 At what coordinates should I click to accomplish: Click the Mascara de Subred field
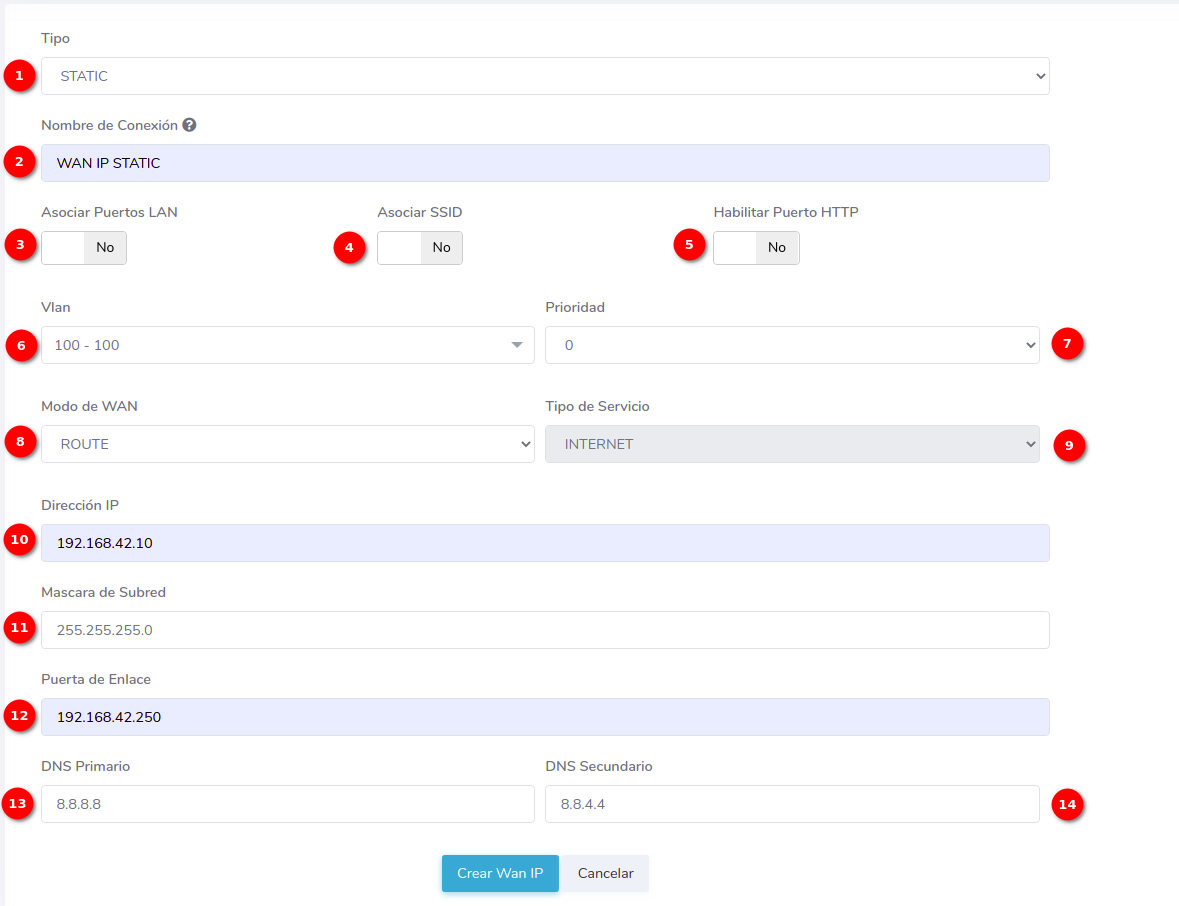coord(545,630)
